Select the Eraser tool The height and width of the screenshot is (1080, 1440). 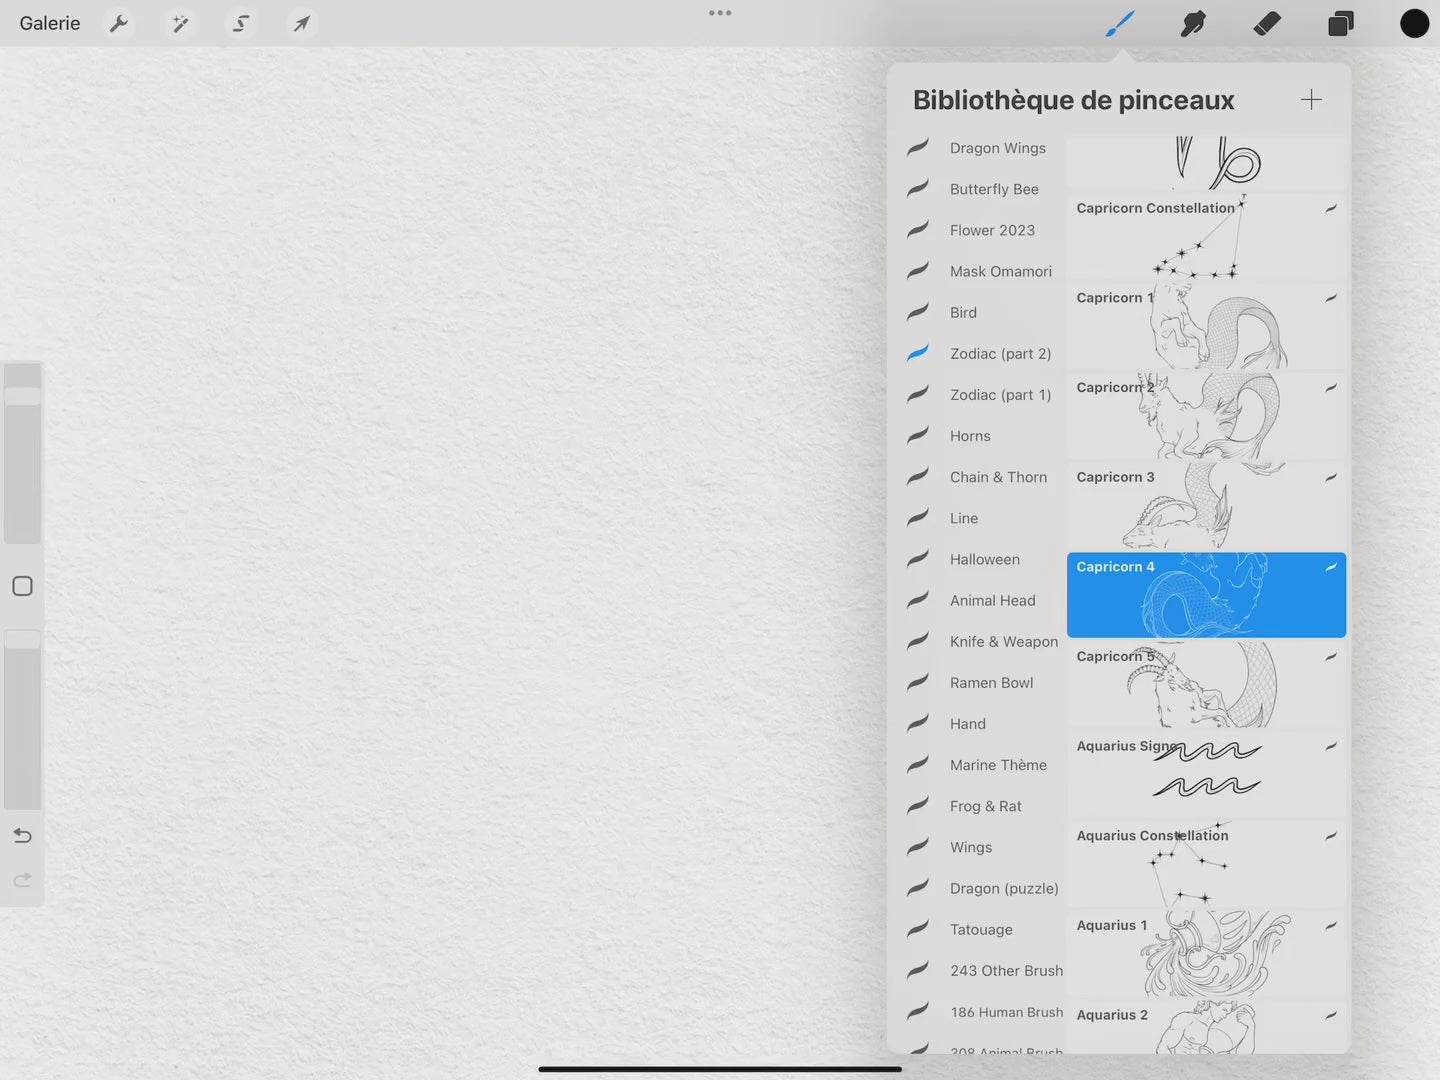[x=1267, y=23]
